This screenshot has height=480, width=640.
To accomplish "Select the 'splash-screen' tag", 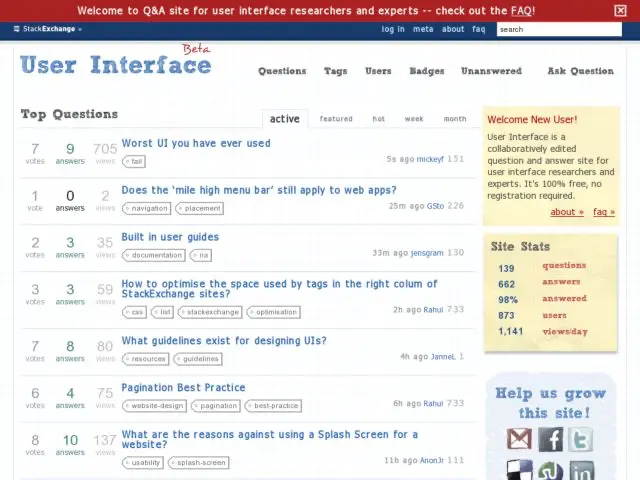I will point(198,462).
